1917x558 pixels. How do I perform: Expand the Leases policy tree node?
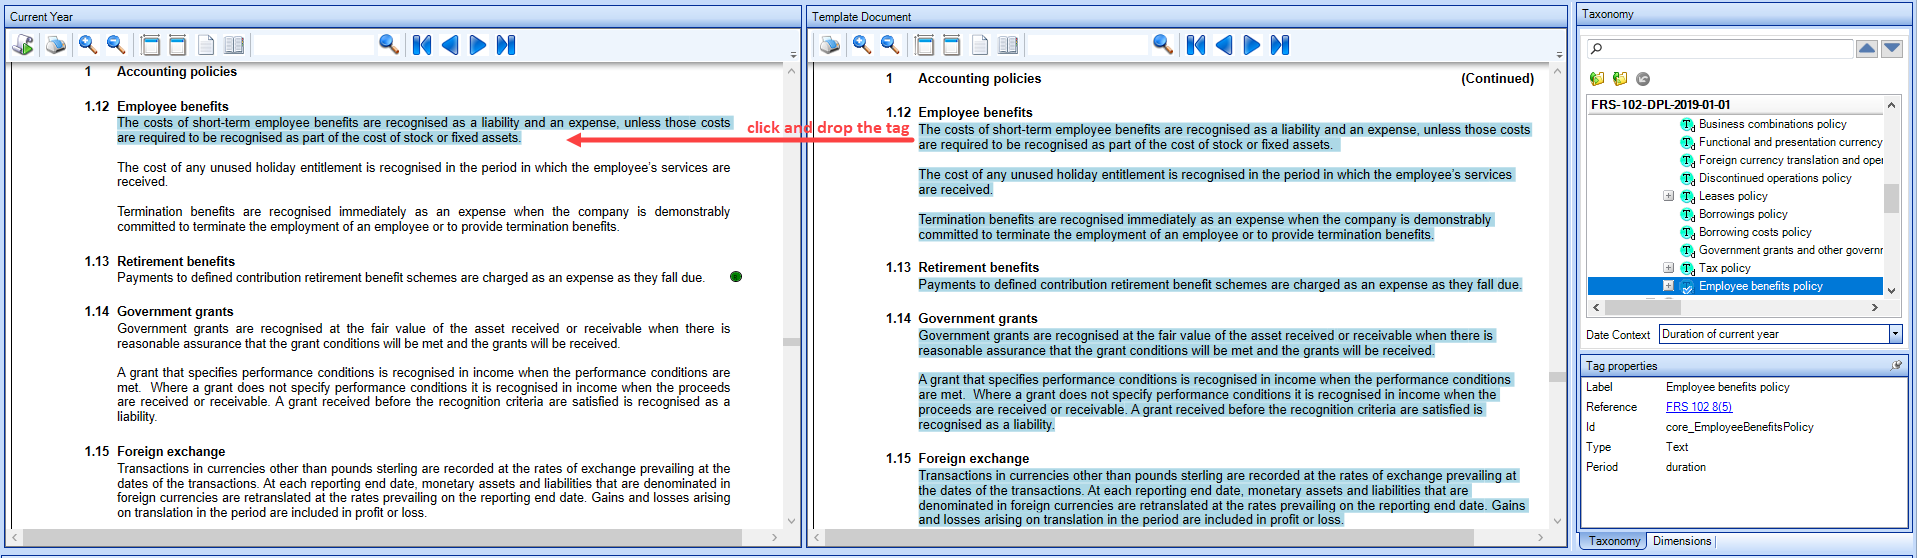[1668, 196]
